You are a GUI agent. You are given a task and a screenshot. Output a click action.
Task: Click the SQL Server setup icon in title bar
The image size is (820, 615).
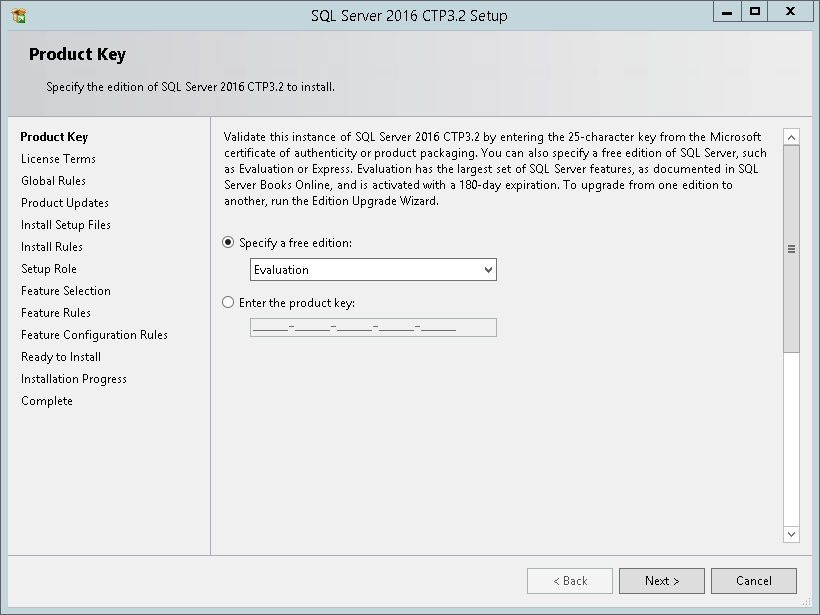[x=19, y=16]
